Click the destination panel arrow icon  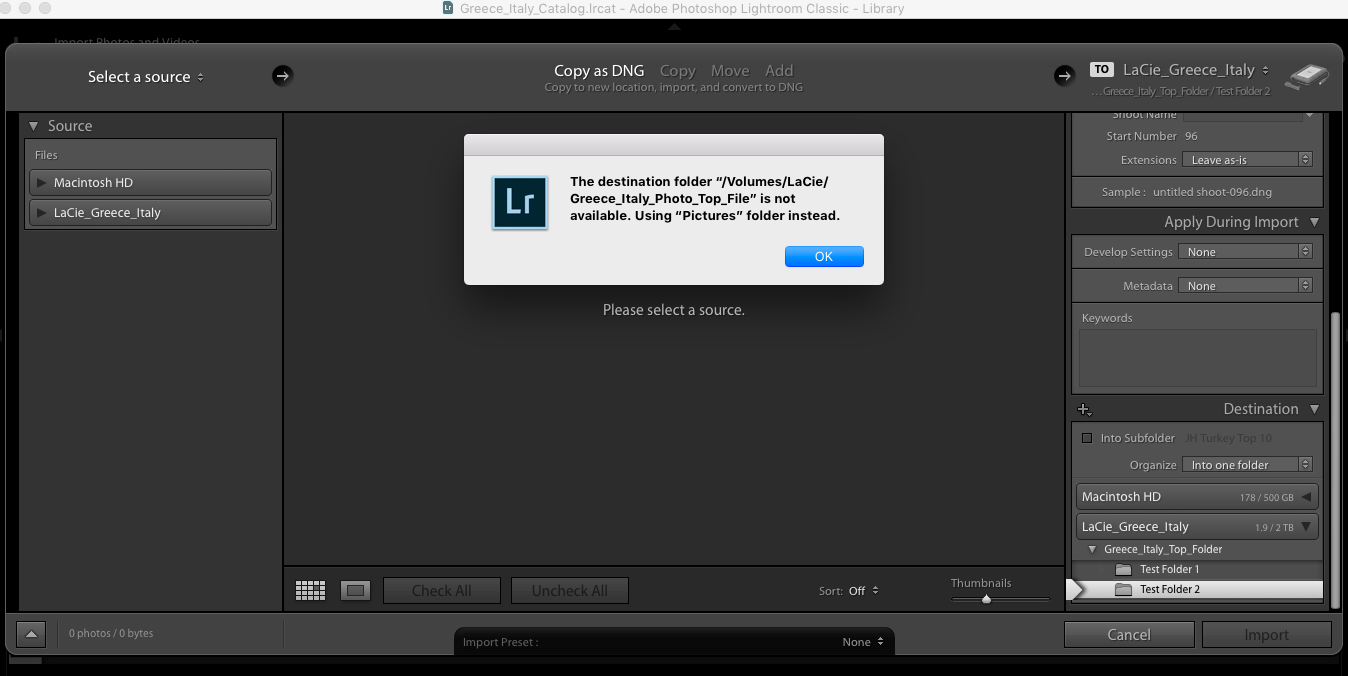pyautogui.click(x=1064, y=76)
